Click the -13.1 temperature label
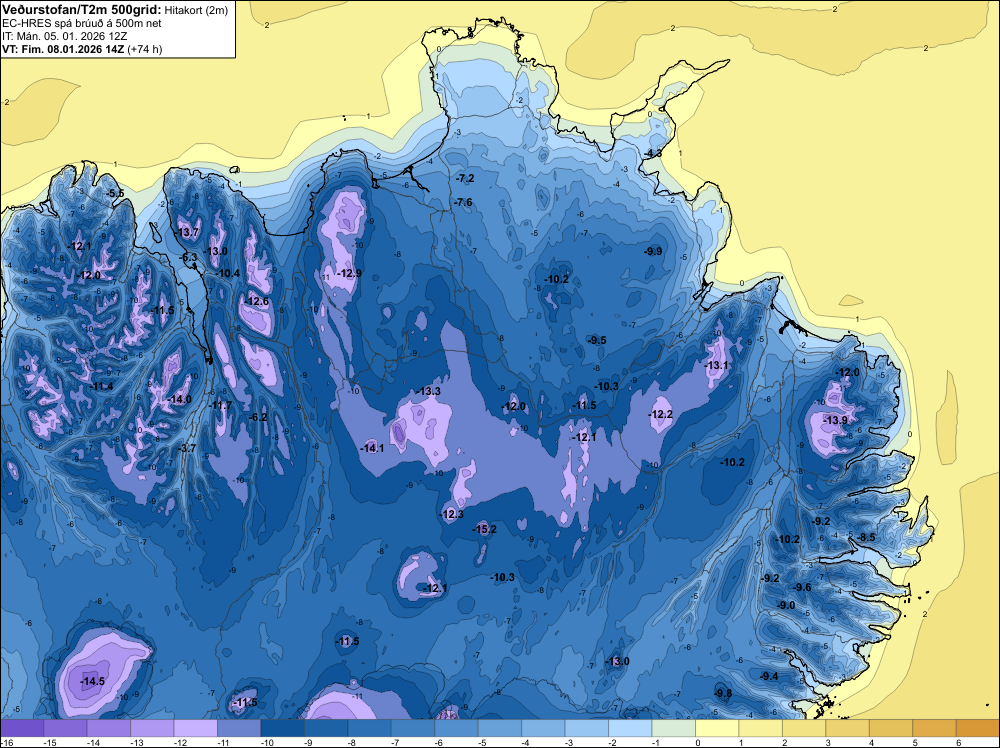 (x=716, y=365)
